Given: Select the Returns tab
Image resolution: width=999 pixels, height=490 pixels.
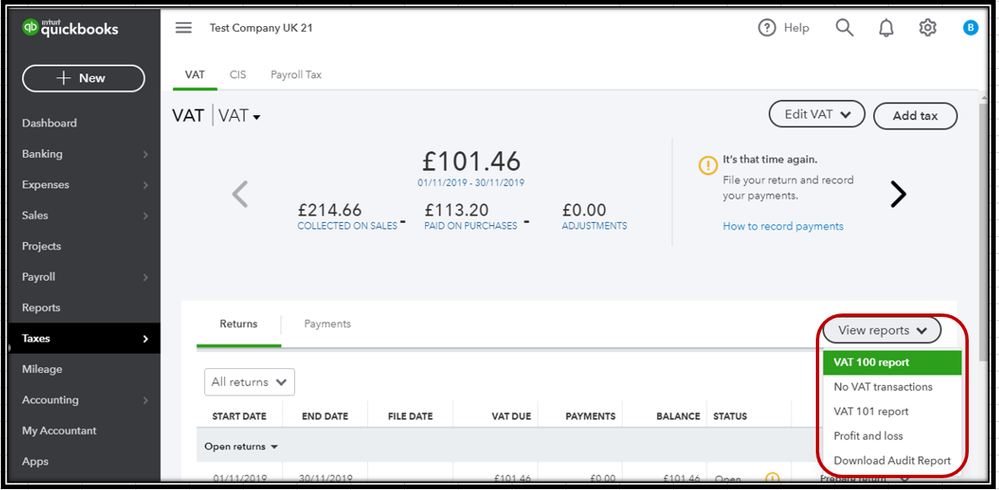Looking at the screenshot, I should 238,324.
